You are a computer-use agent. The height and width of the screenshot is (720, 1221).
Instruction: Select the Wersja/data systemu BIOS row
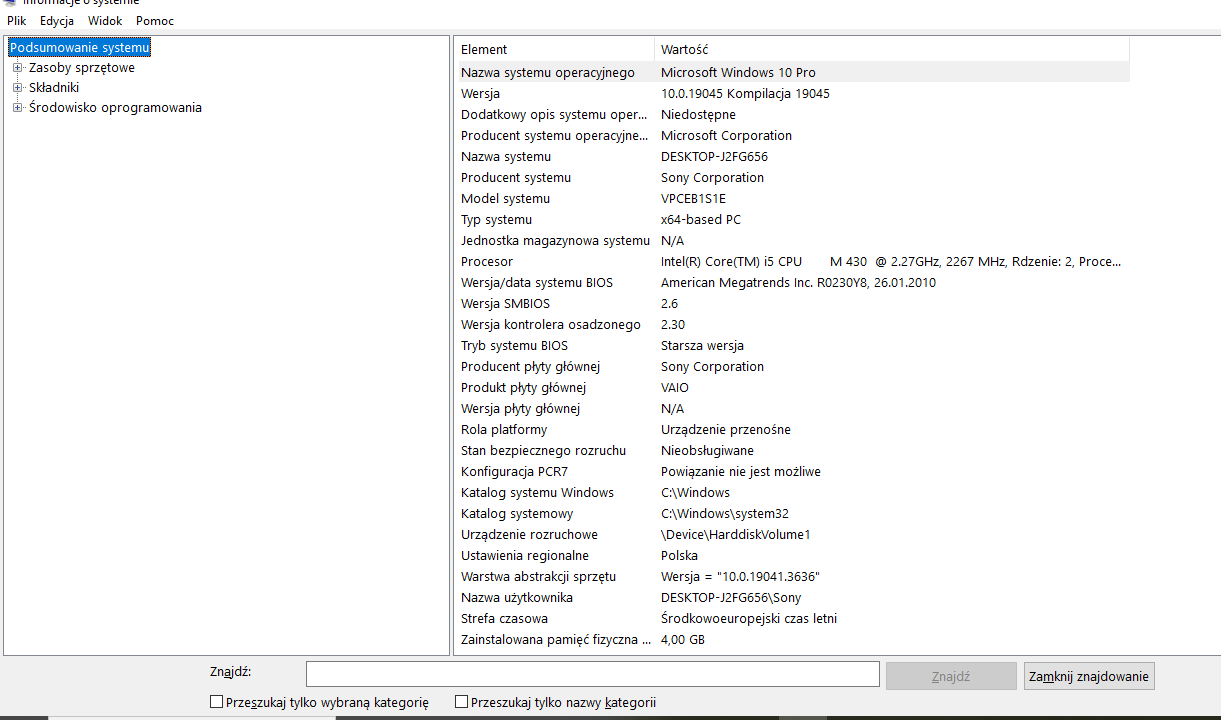(x=793, y=282)
